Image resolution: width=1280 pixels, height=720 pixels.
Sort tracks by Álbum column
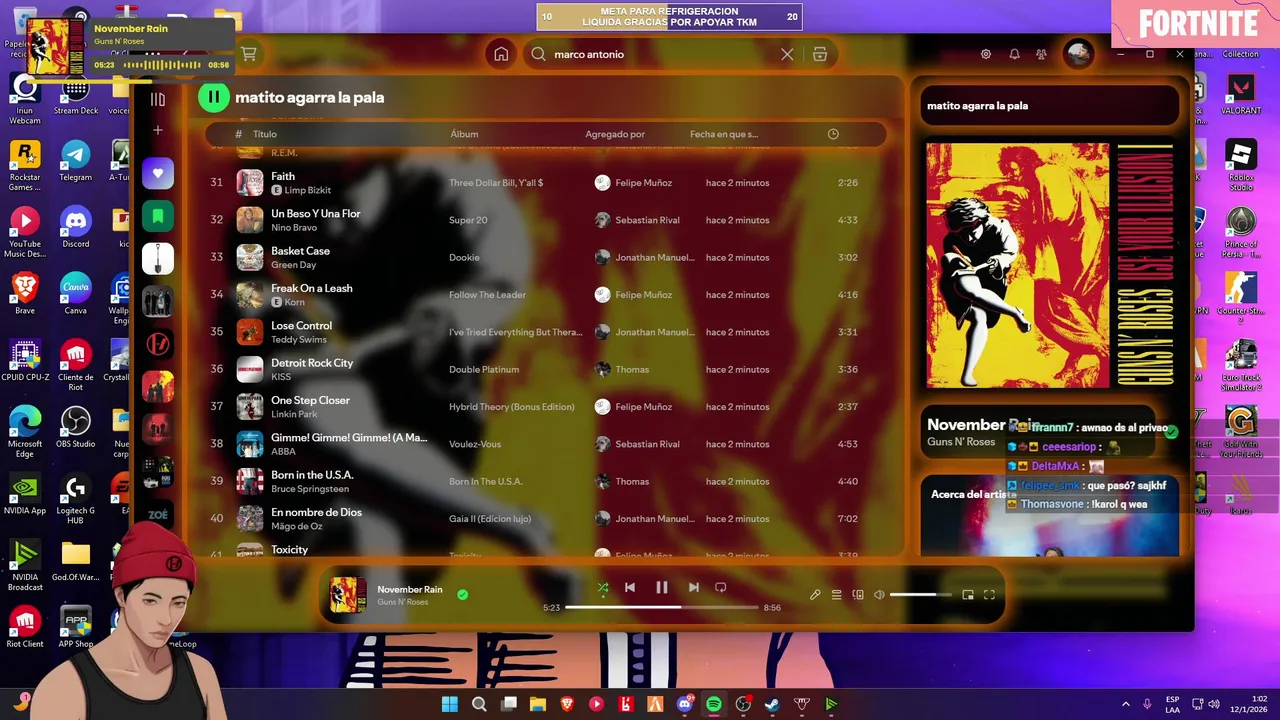click(464, 134)
